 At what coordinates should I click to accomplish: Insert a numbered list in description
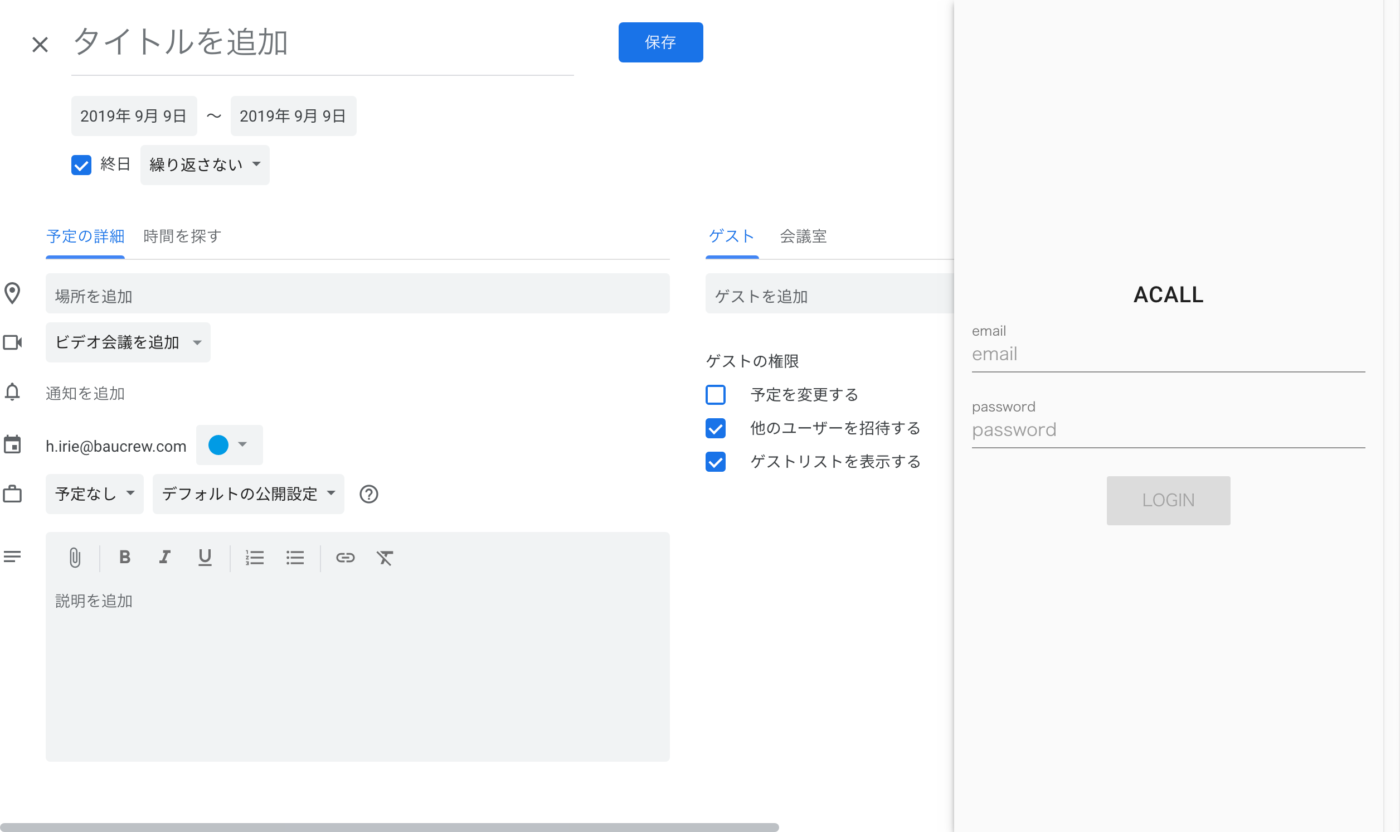click(255, 558)
